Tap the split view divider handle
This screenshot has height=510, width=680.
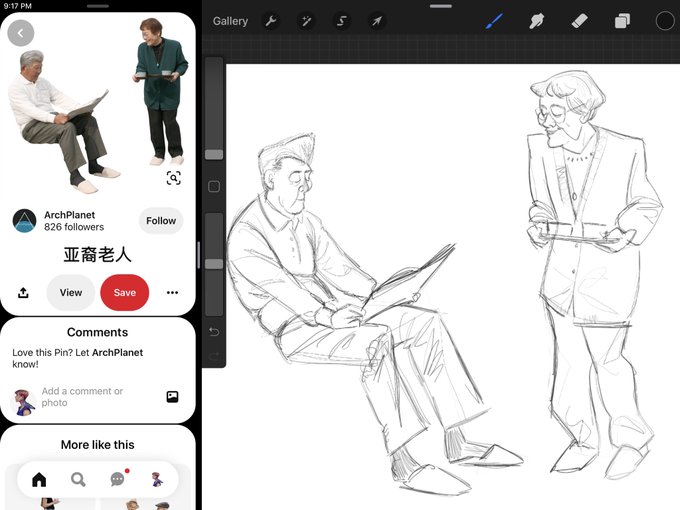(x=199, y=255)
